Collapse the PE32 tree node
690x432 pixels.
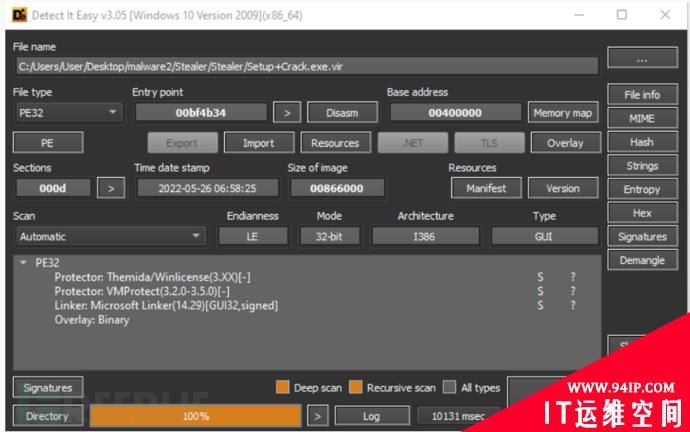tap(23, 263)
